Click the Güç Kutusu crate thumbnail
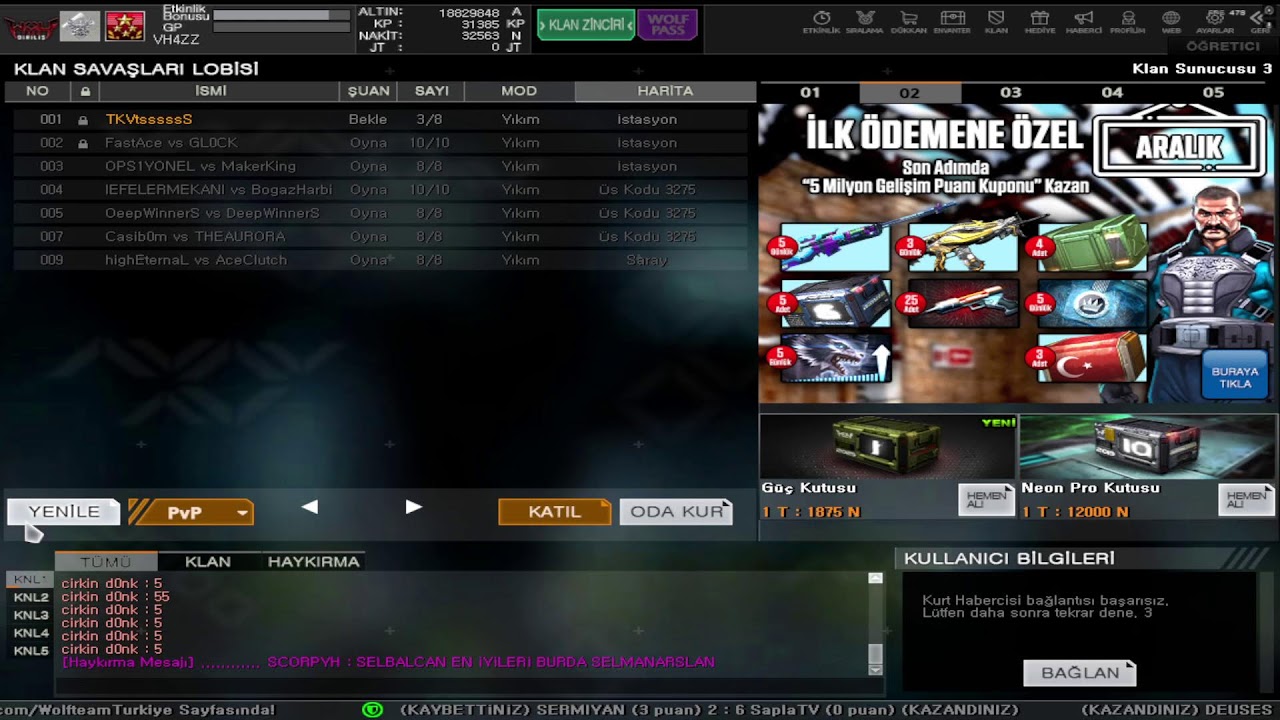Screen dimensions: 1280x720 (x=887, y=447)
